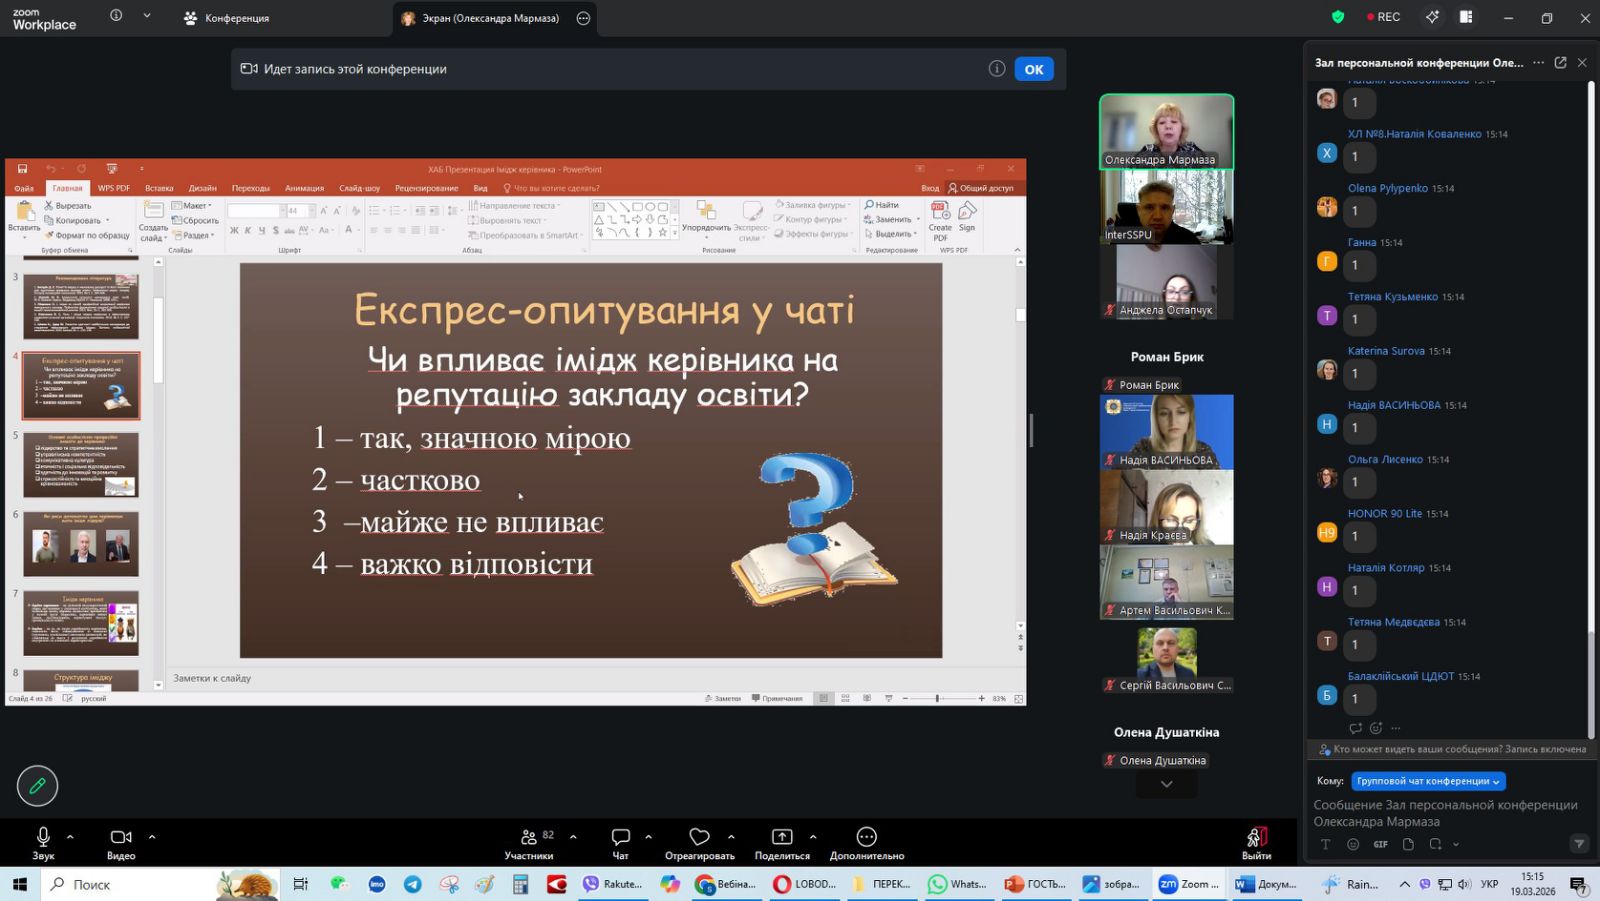The image size is (1600, 901).
Task: Click the green annotation pencil button
Action: (x=38, y=786)
